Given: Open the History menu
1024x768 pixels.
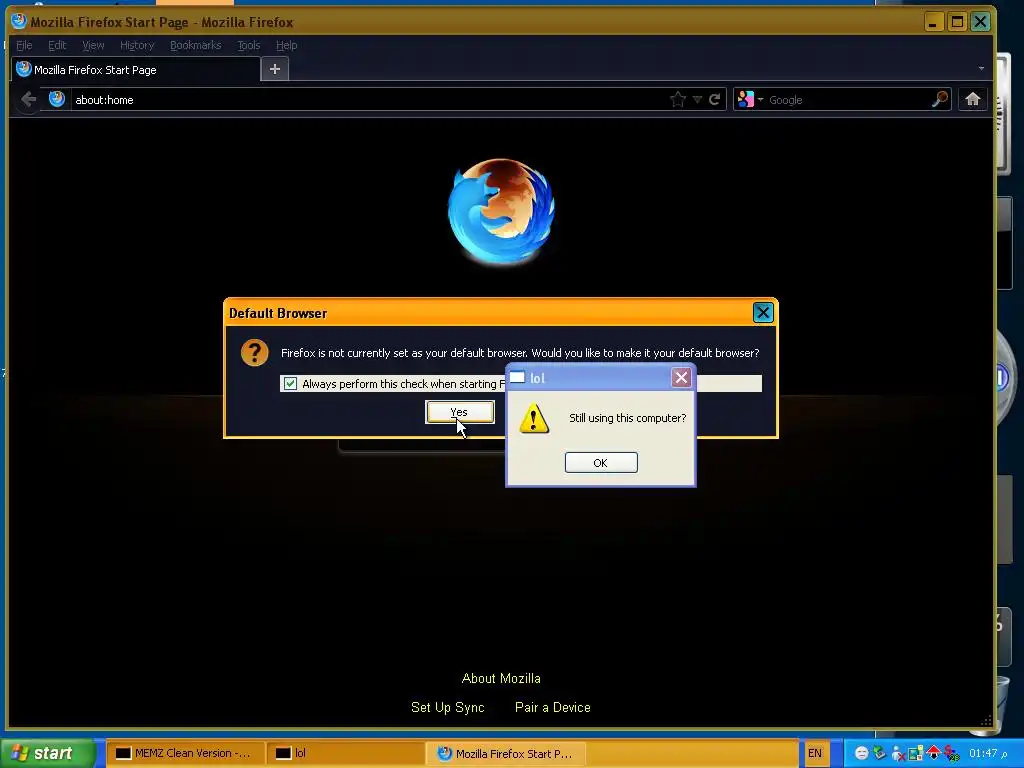Looking at the screenshot, I should pos(136,45).
